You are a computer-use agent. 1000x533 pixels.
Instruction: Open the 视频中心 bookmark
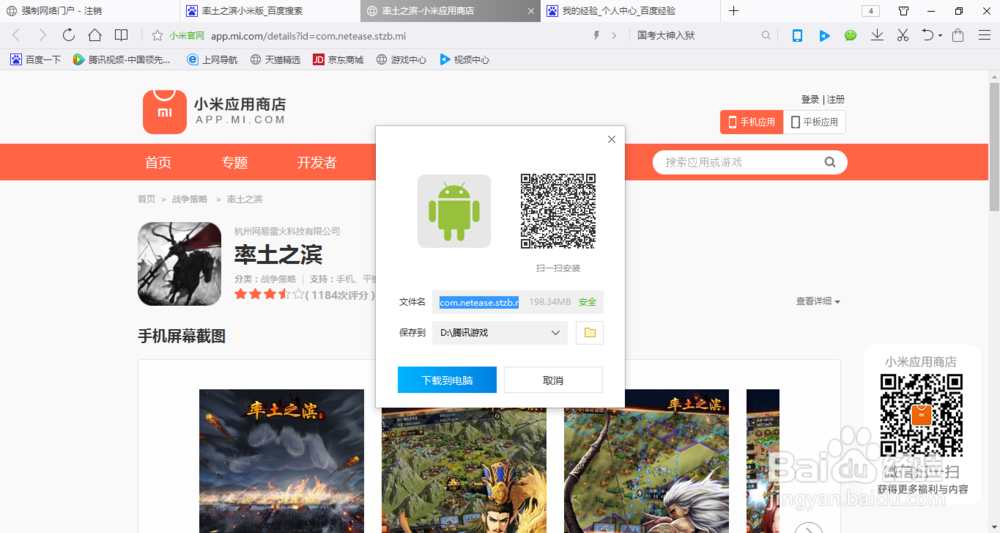click(464, 59)
